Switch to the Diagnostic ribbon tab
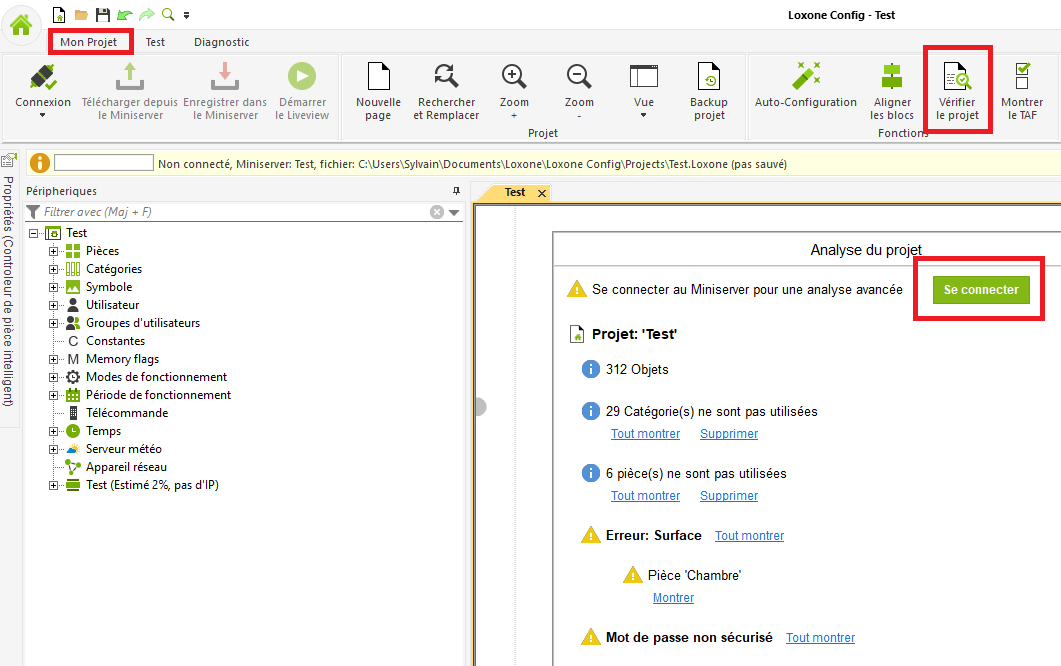 [x=221, y=42]
